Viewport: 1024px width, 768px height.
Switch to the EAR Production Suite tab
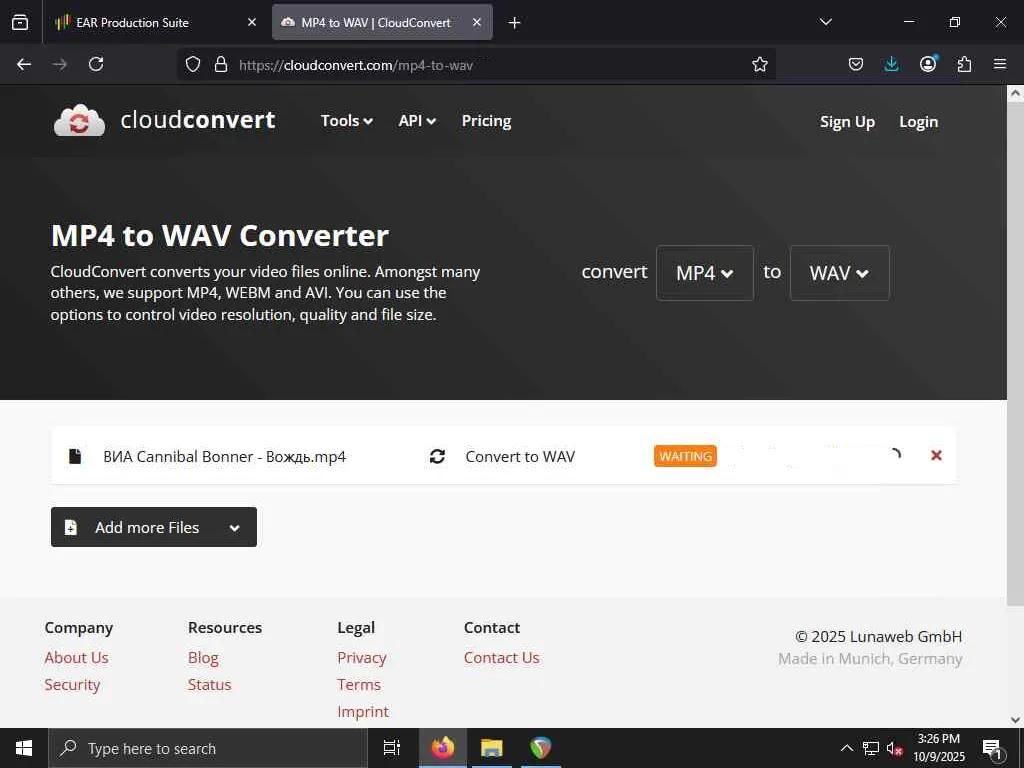[x=155, y=22]
